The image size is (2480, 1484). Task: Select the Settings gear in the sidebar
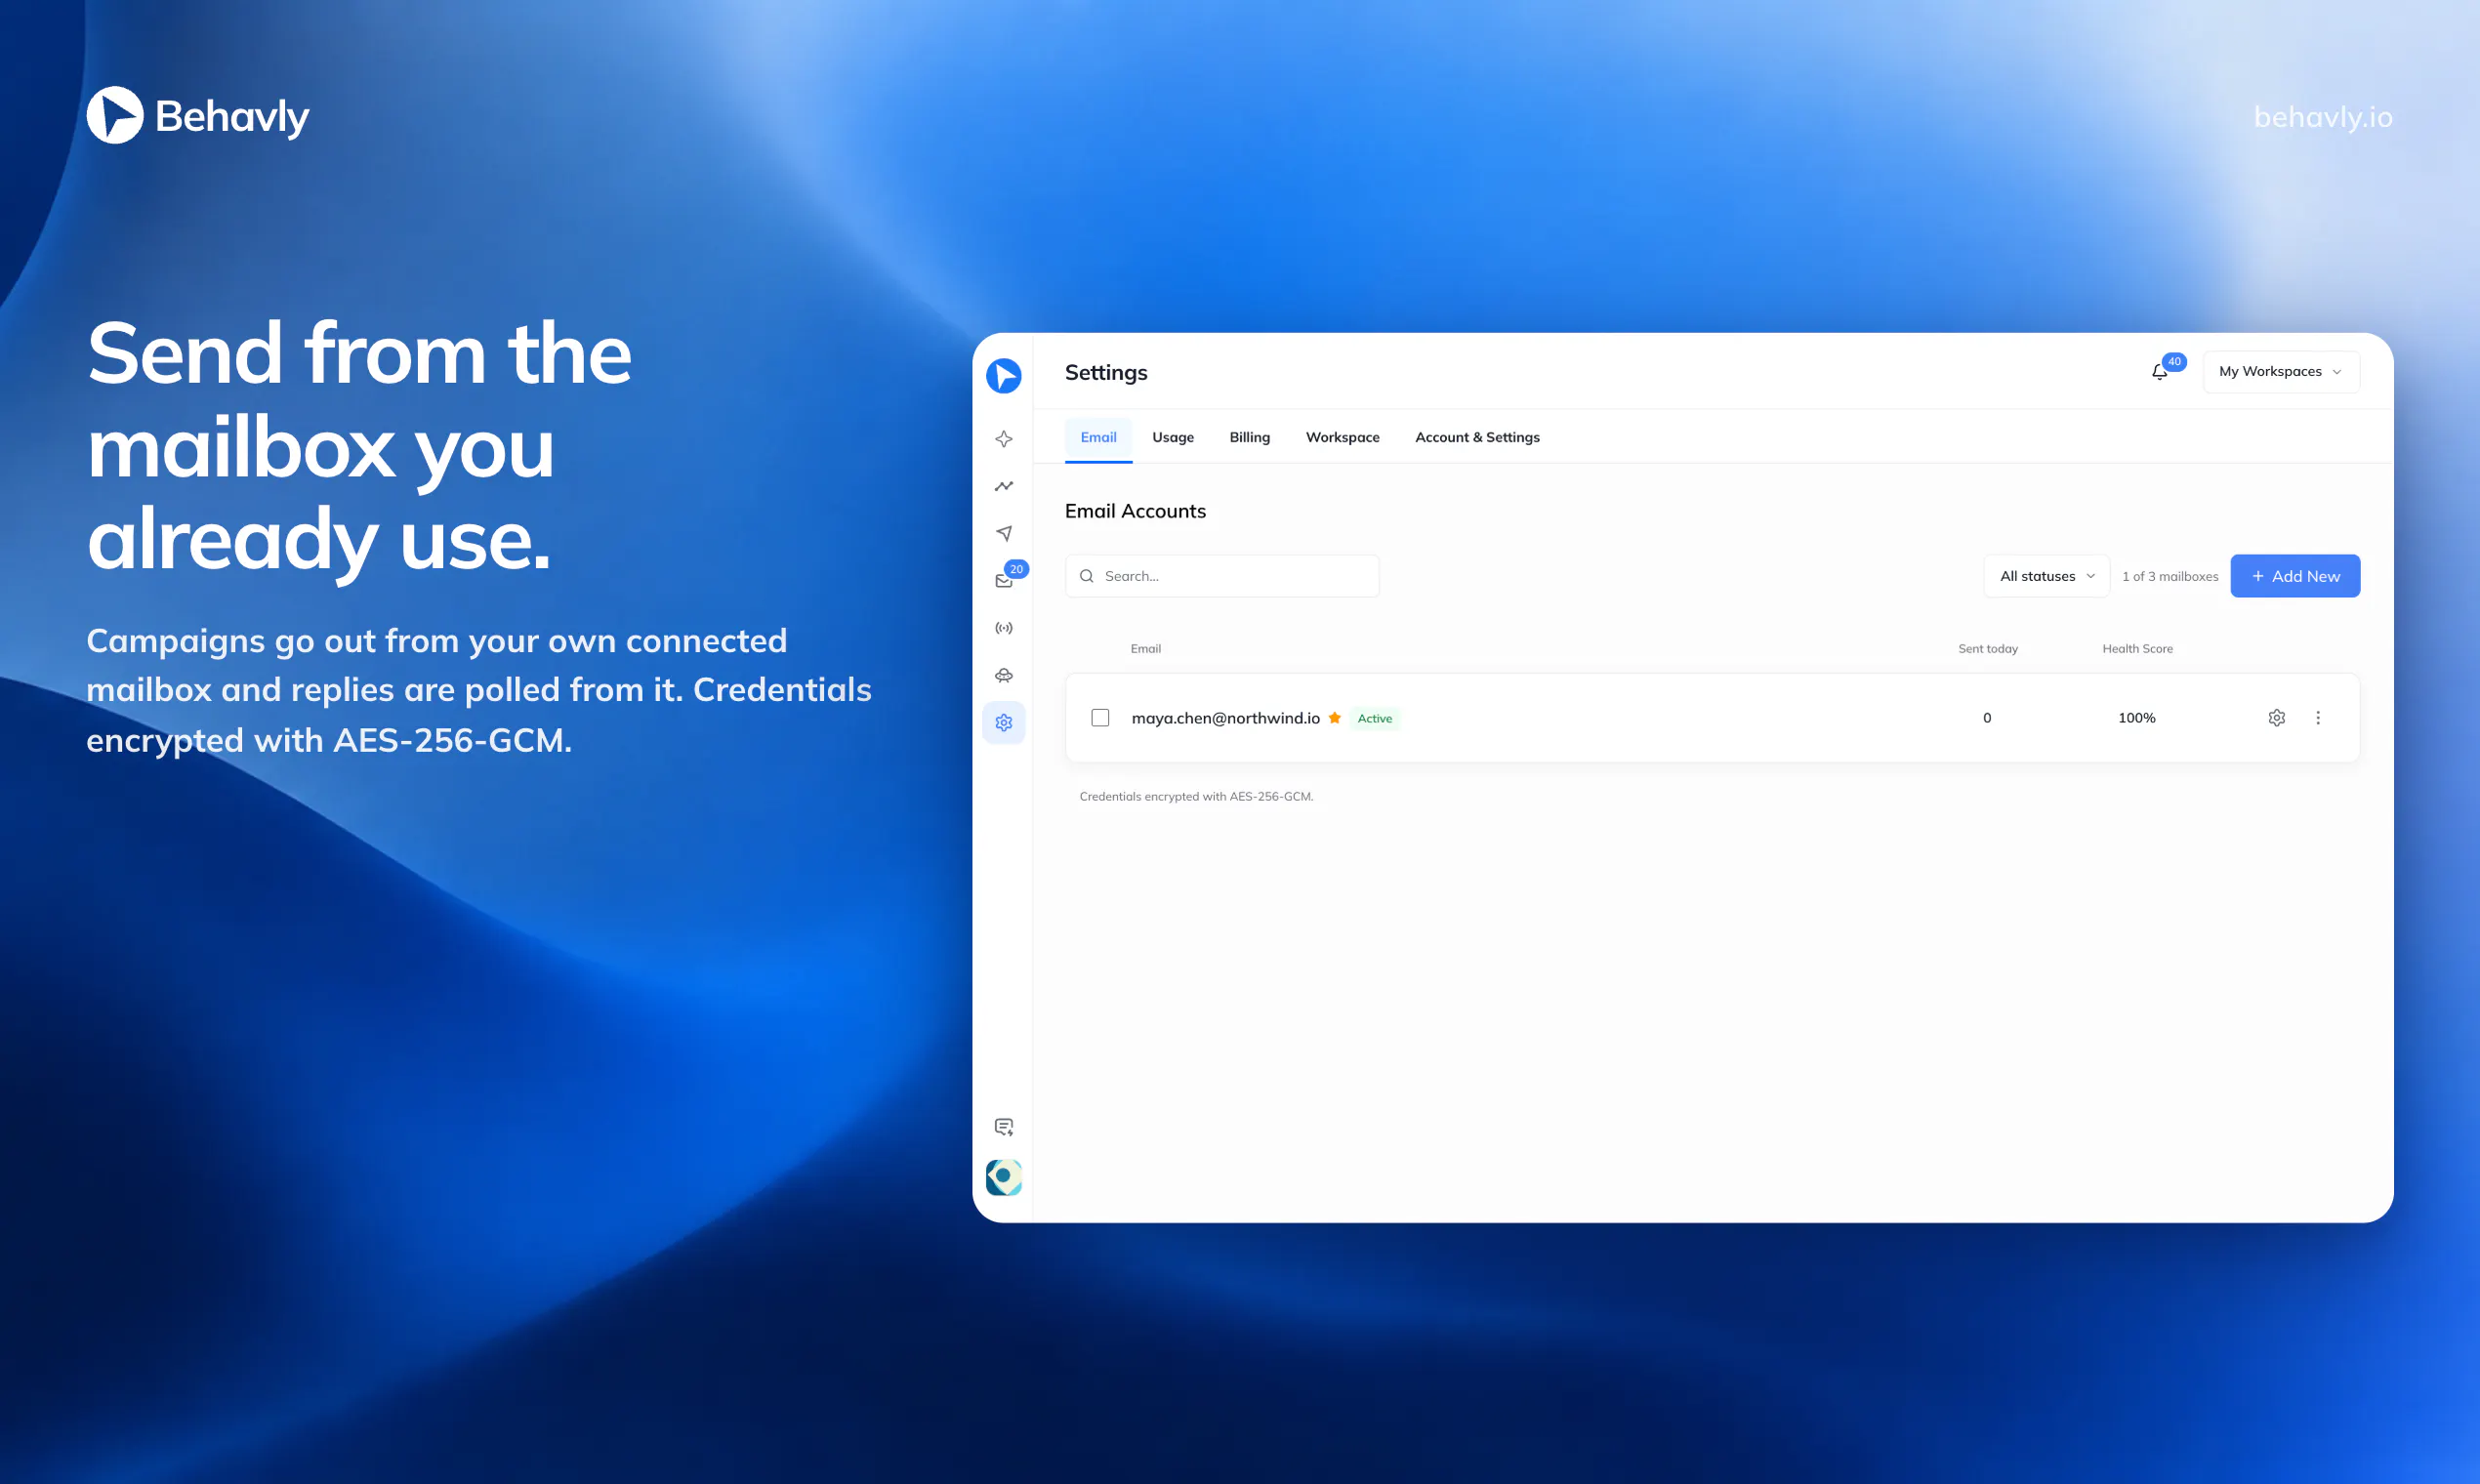pos(1003,722)
